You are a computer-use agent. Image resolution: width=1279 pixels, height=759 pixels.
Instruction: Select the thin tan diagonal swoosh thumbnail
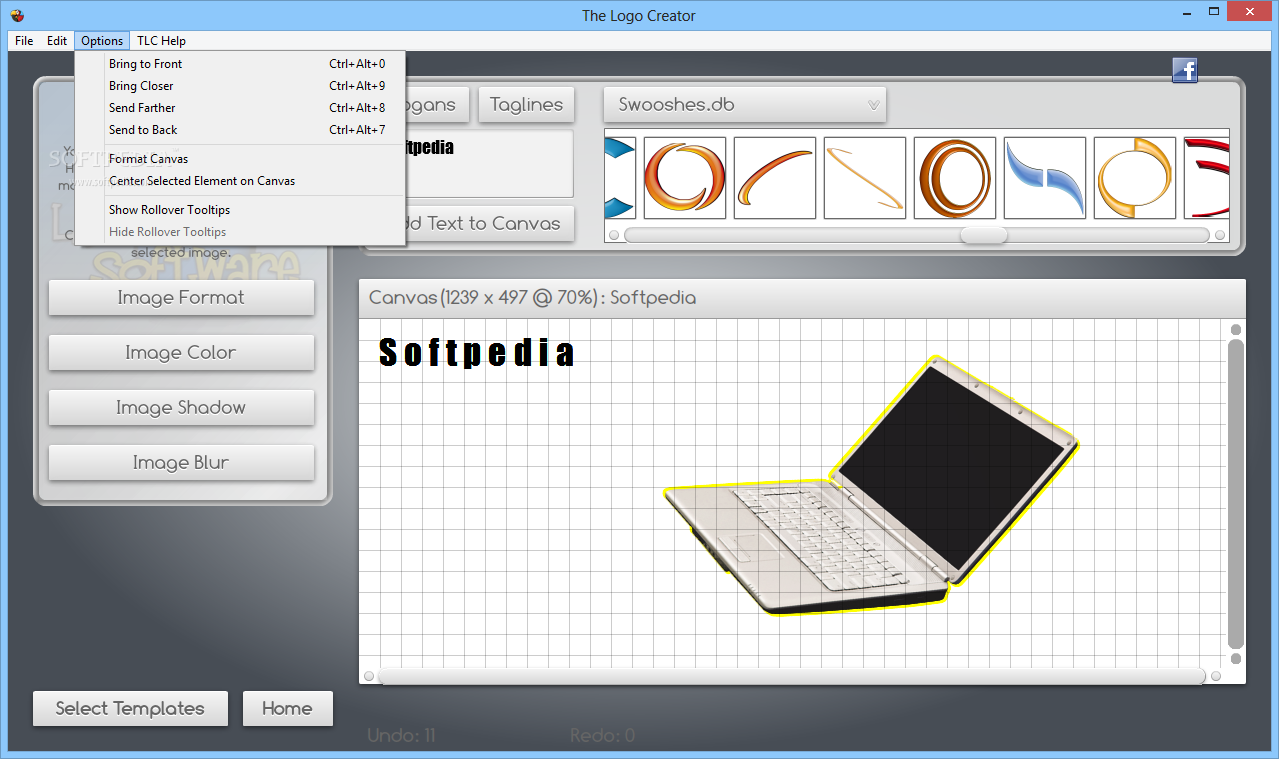[865, 178]
